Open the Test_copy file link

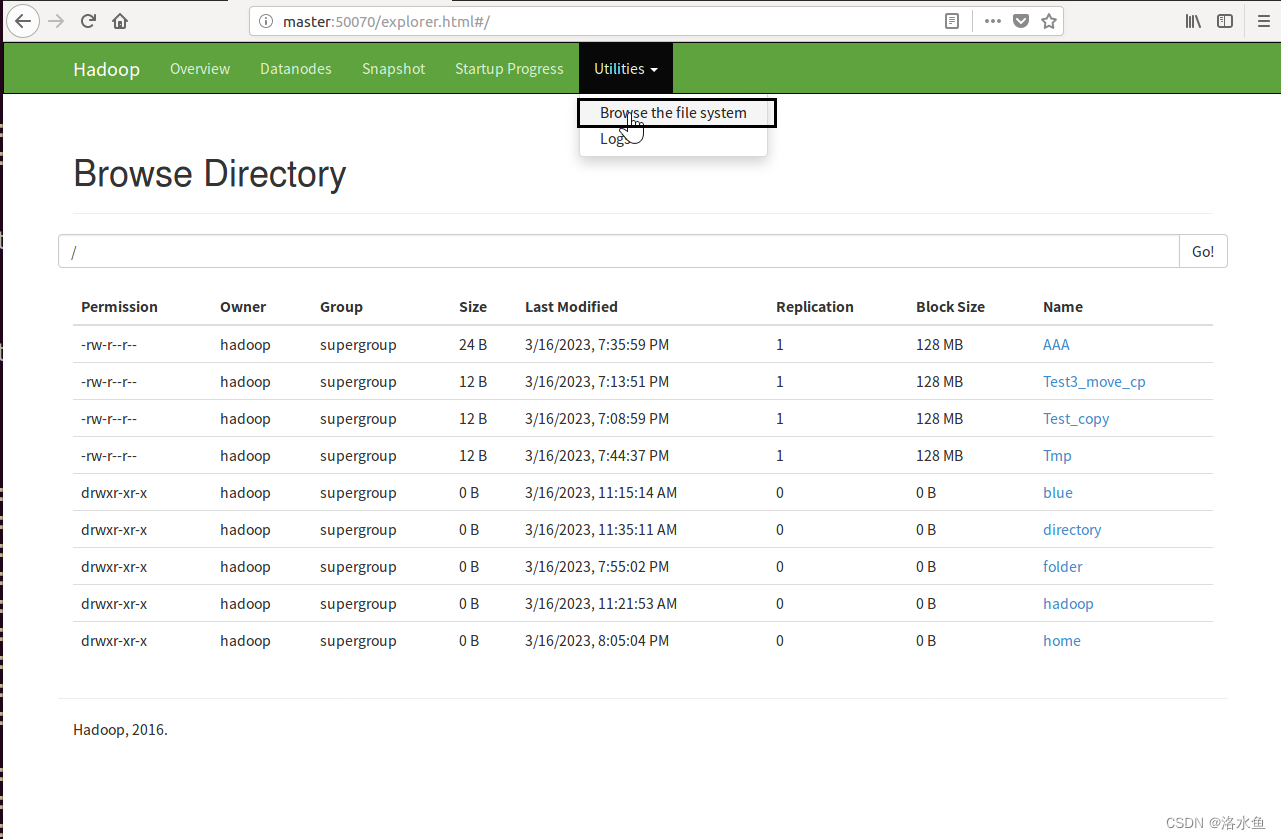pyautogui.click(x=1076, y=419)
